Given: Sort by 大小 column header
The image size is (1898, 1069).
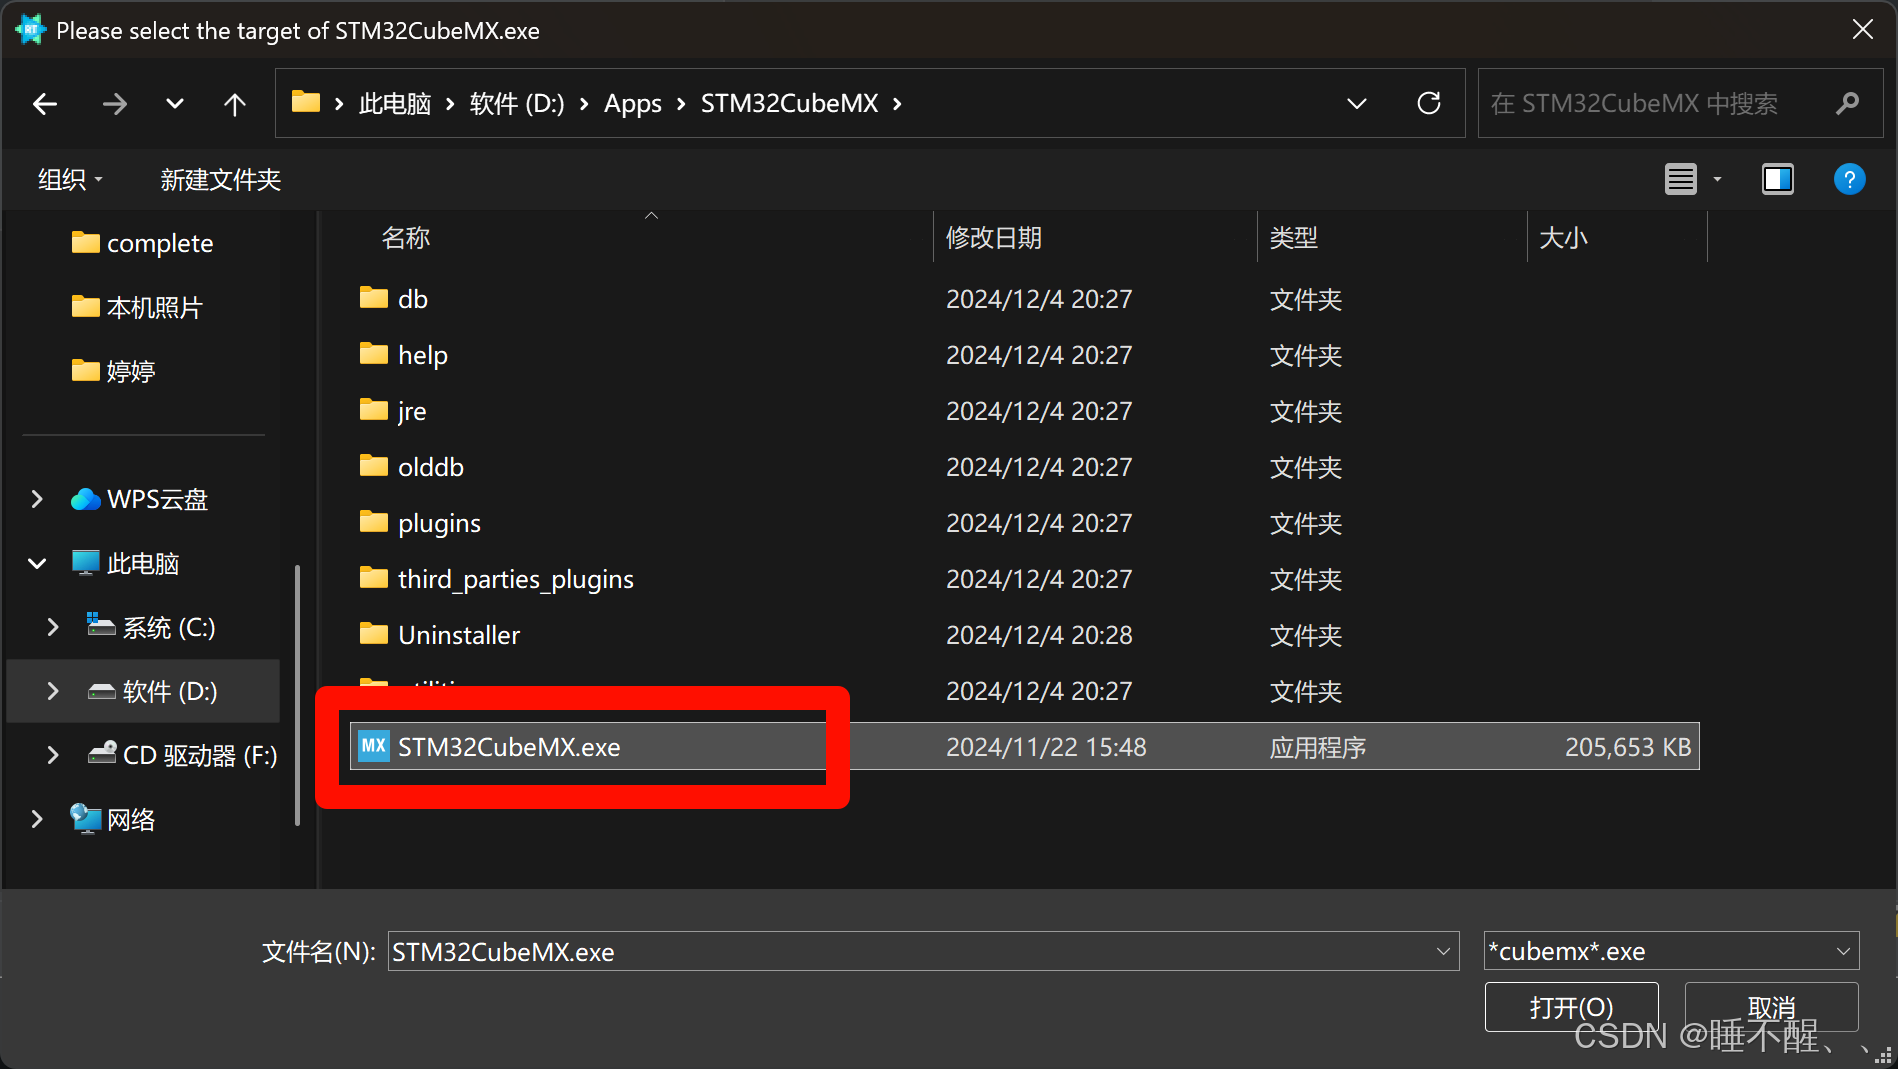Looking at the screenshot, I should click(x=1564, y=238).
